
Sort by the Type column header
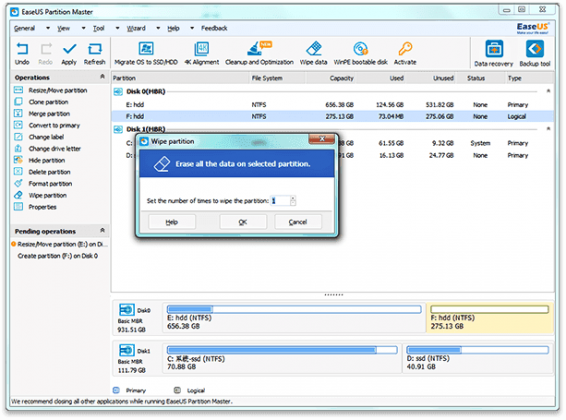[x=529, y=78]
